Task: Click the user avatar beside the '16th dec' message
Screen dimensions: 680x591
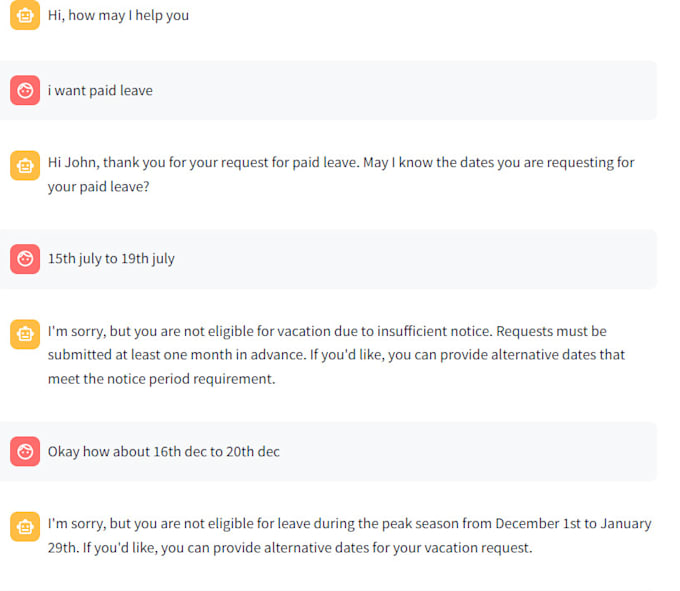Action: [24, 451]
